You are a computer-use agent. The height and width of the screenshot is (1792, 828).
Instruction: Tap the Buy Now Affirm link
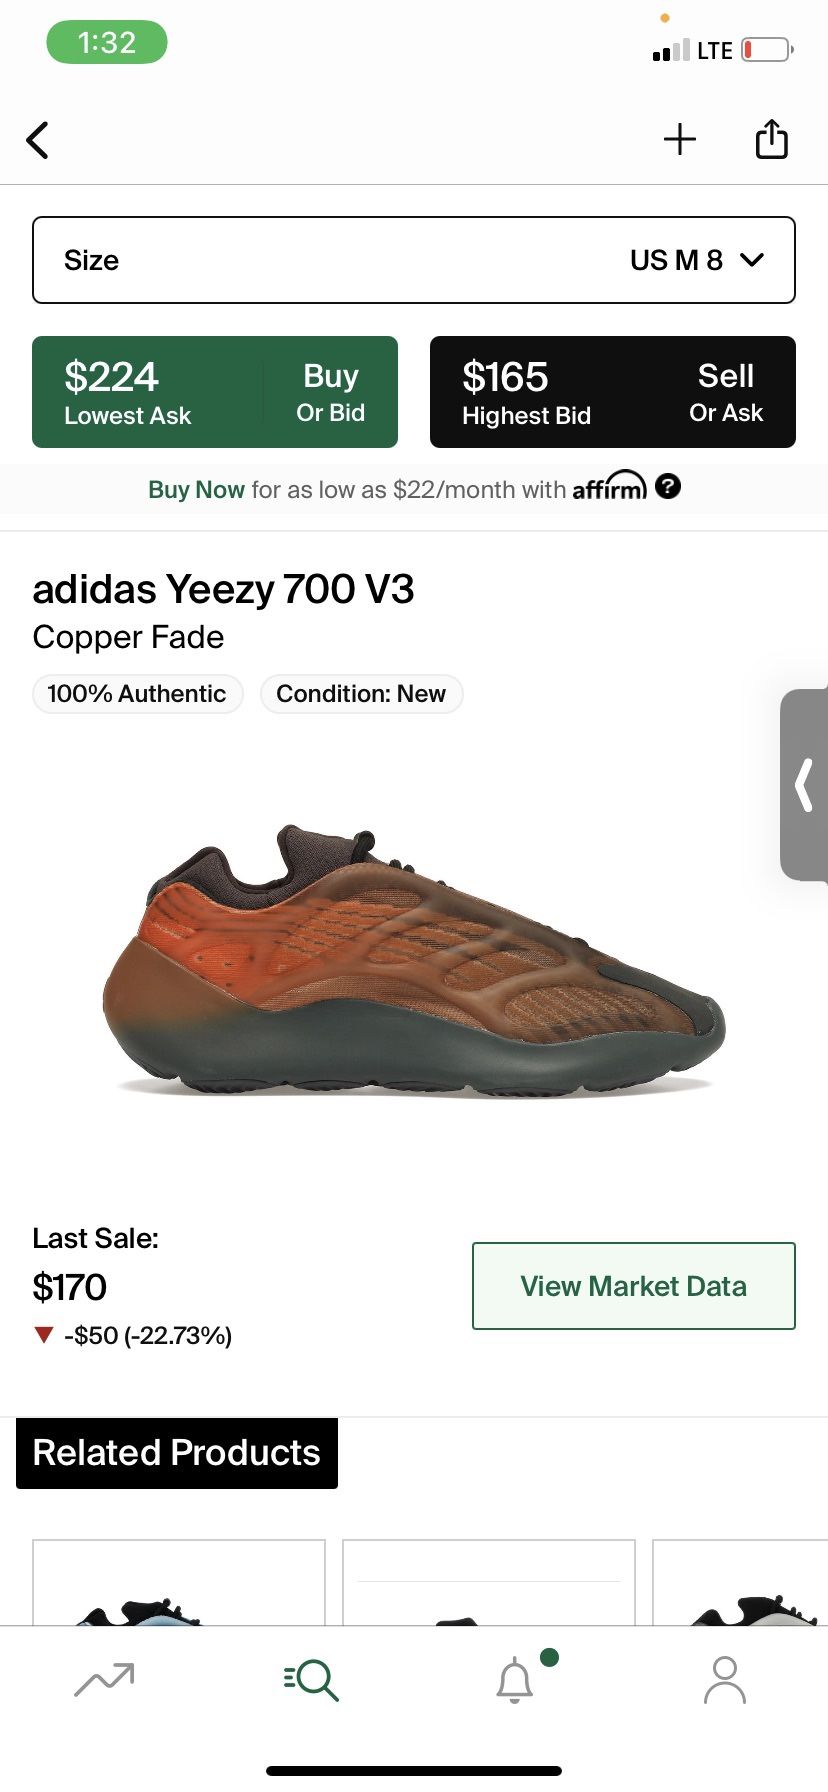point(196,490)
